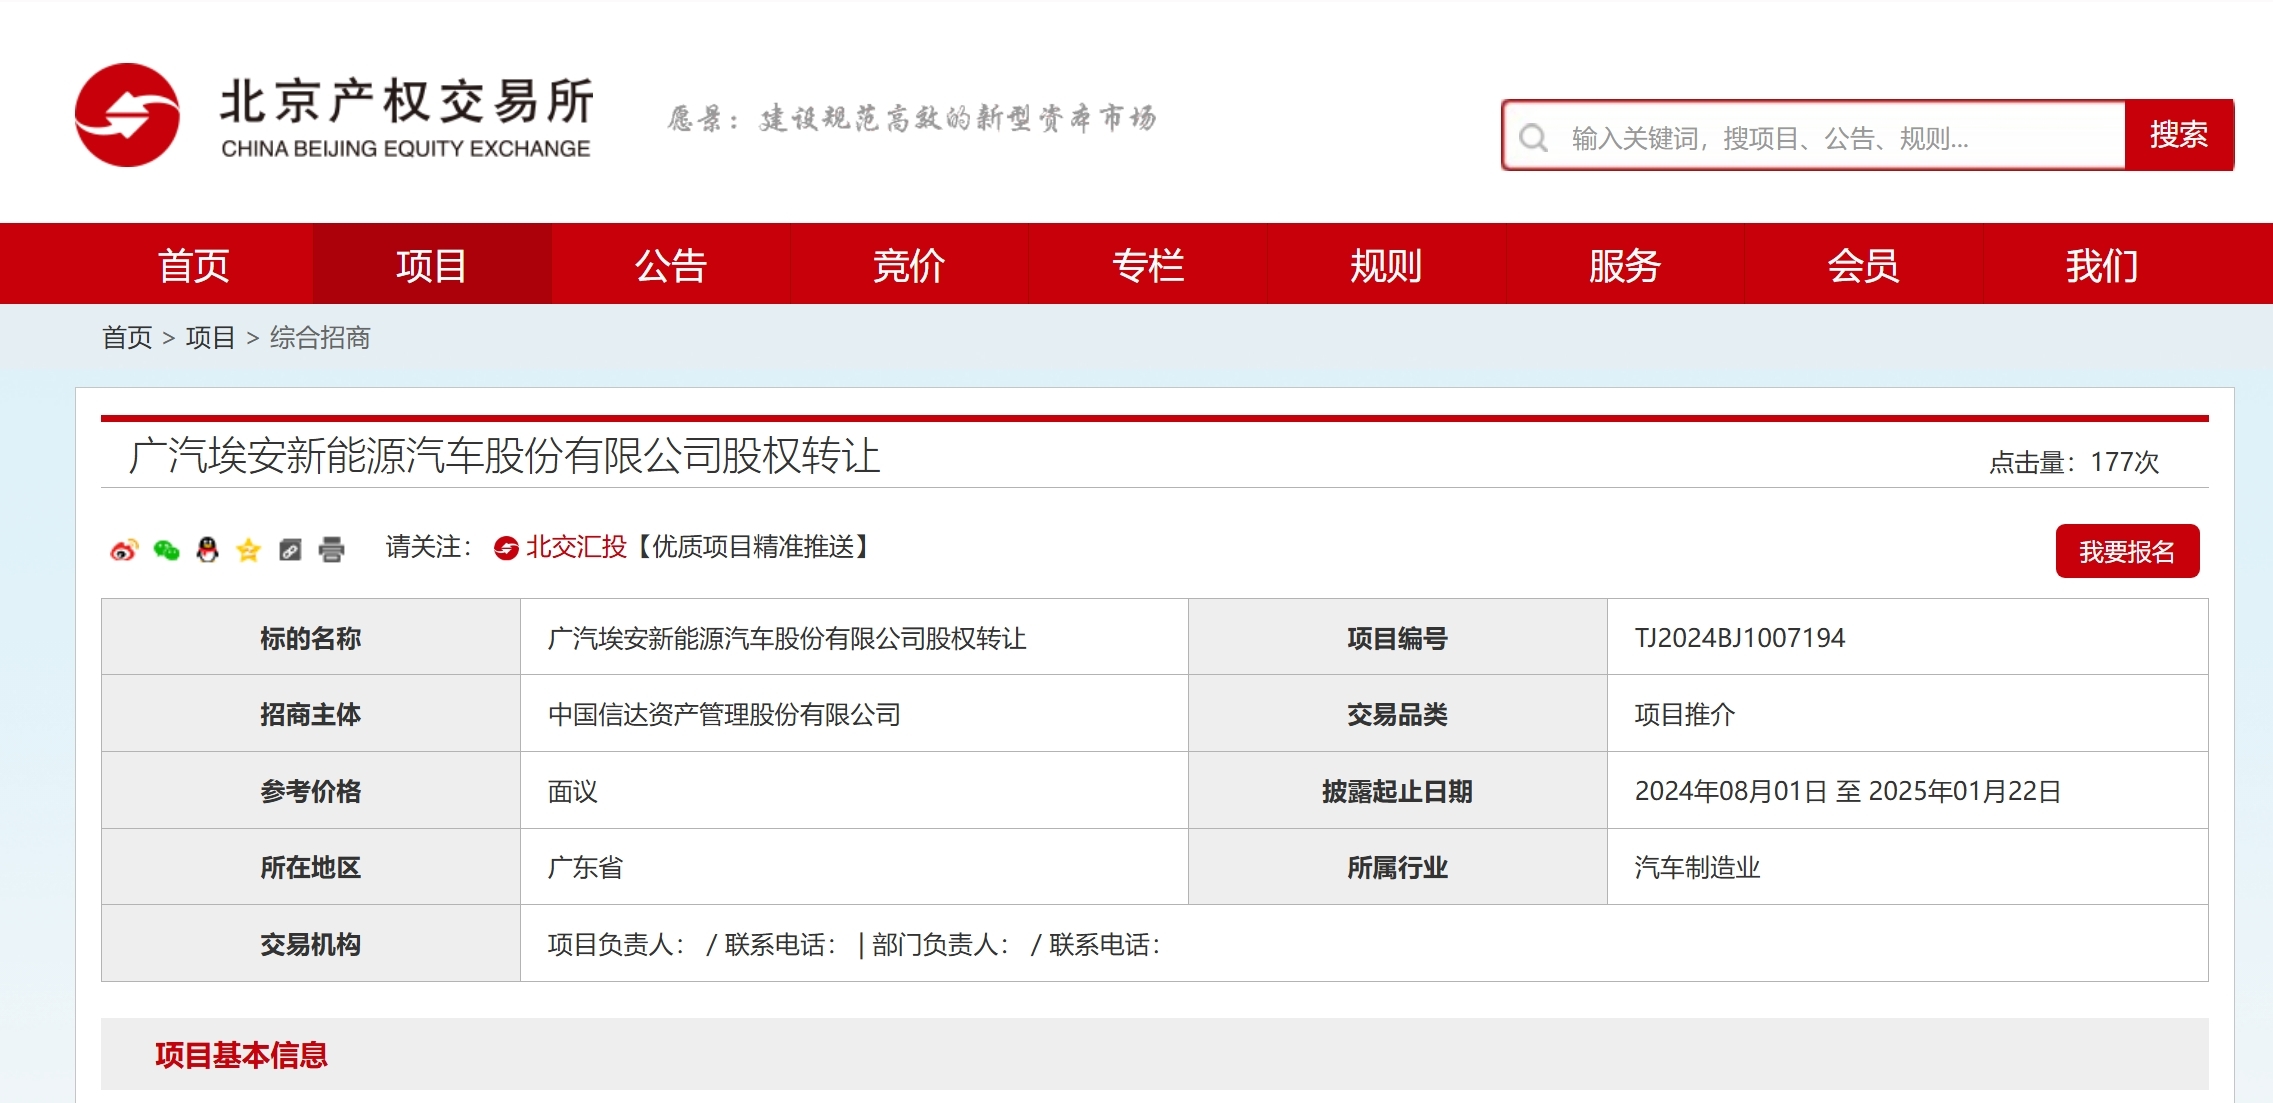
Task: Click the 我要报名 sign-up button
Action: pos(2127,551)
